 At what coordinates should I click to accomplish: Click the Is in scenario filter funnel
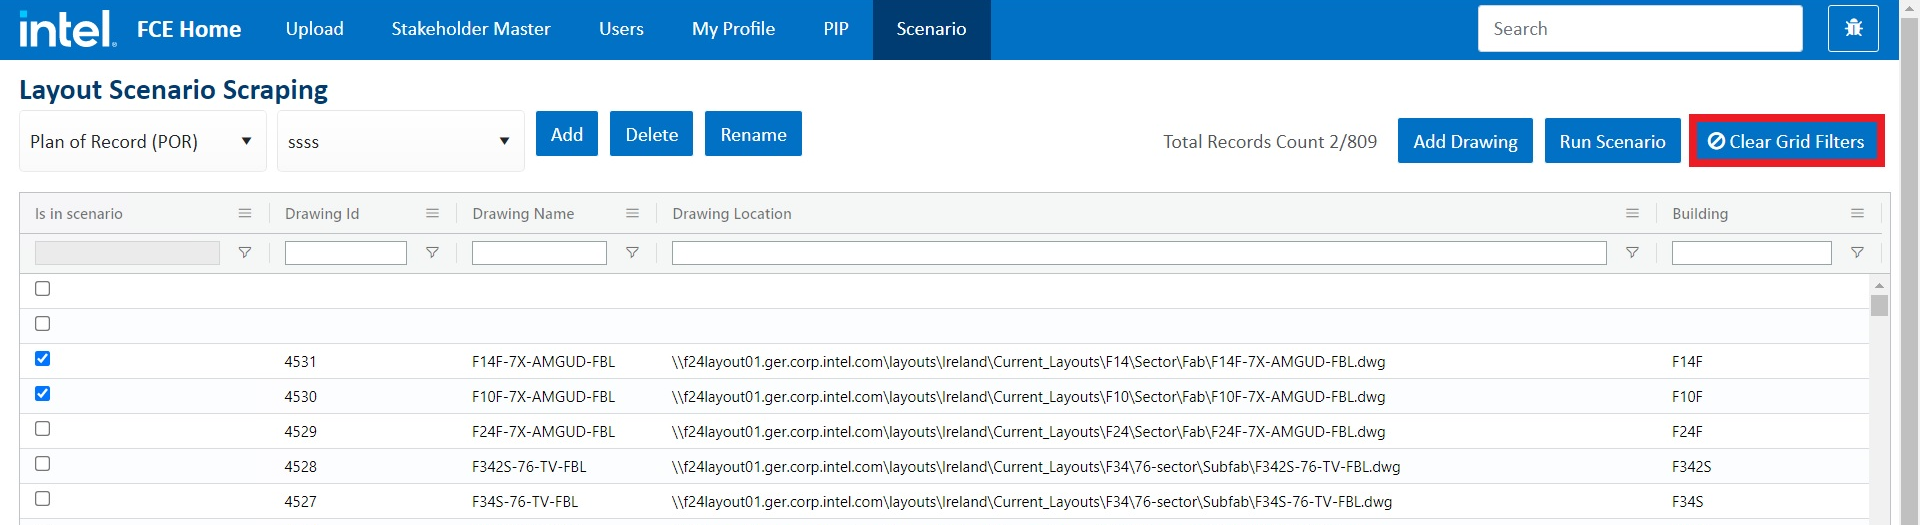pos(244,253)
